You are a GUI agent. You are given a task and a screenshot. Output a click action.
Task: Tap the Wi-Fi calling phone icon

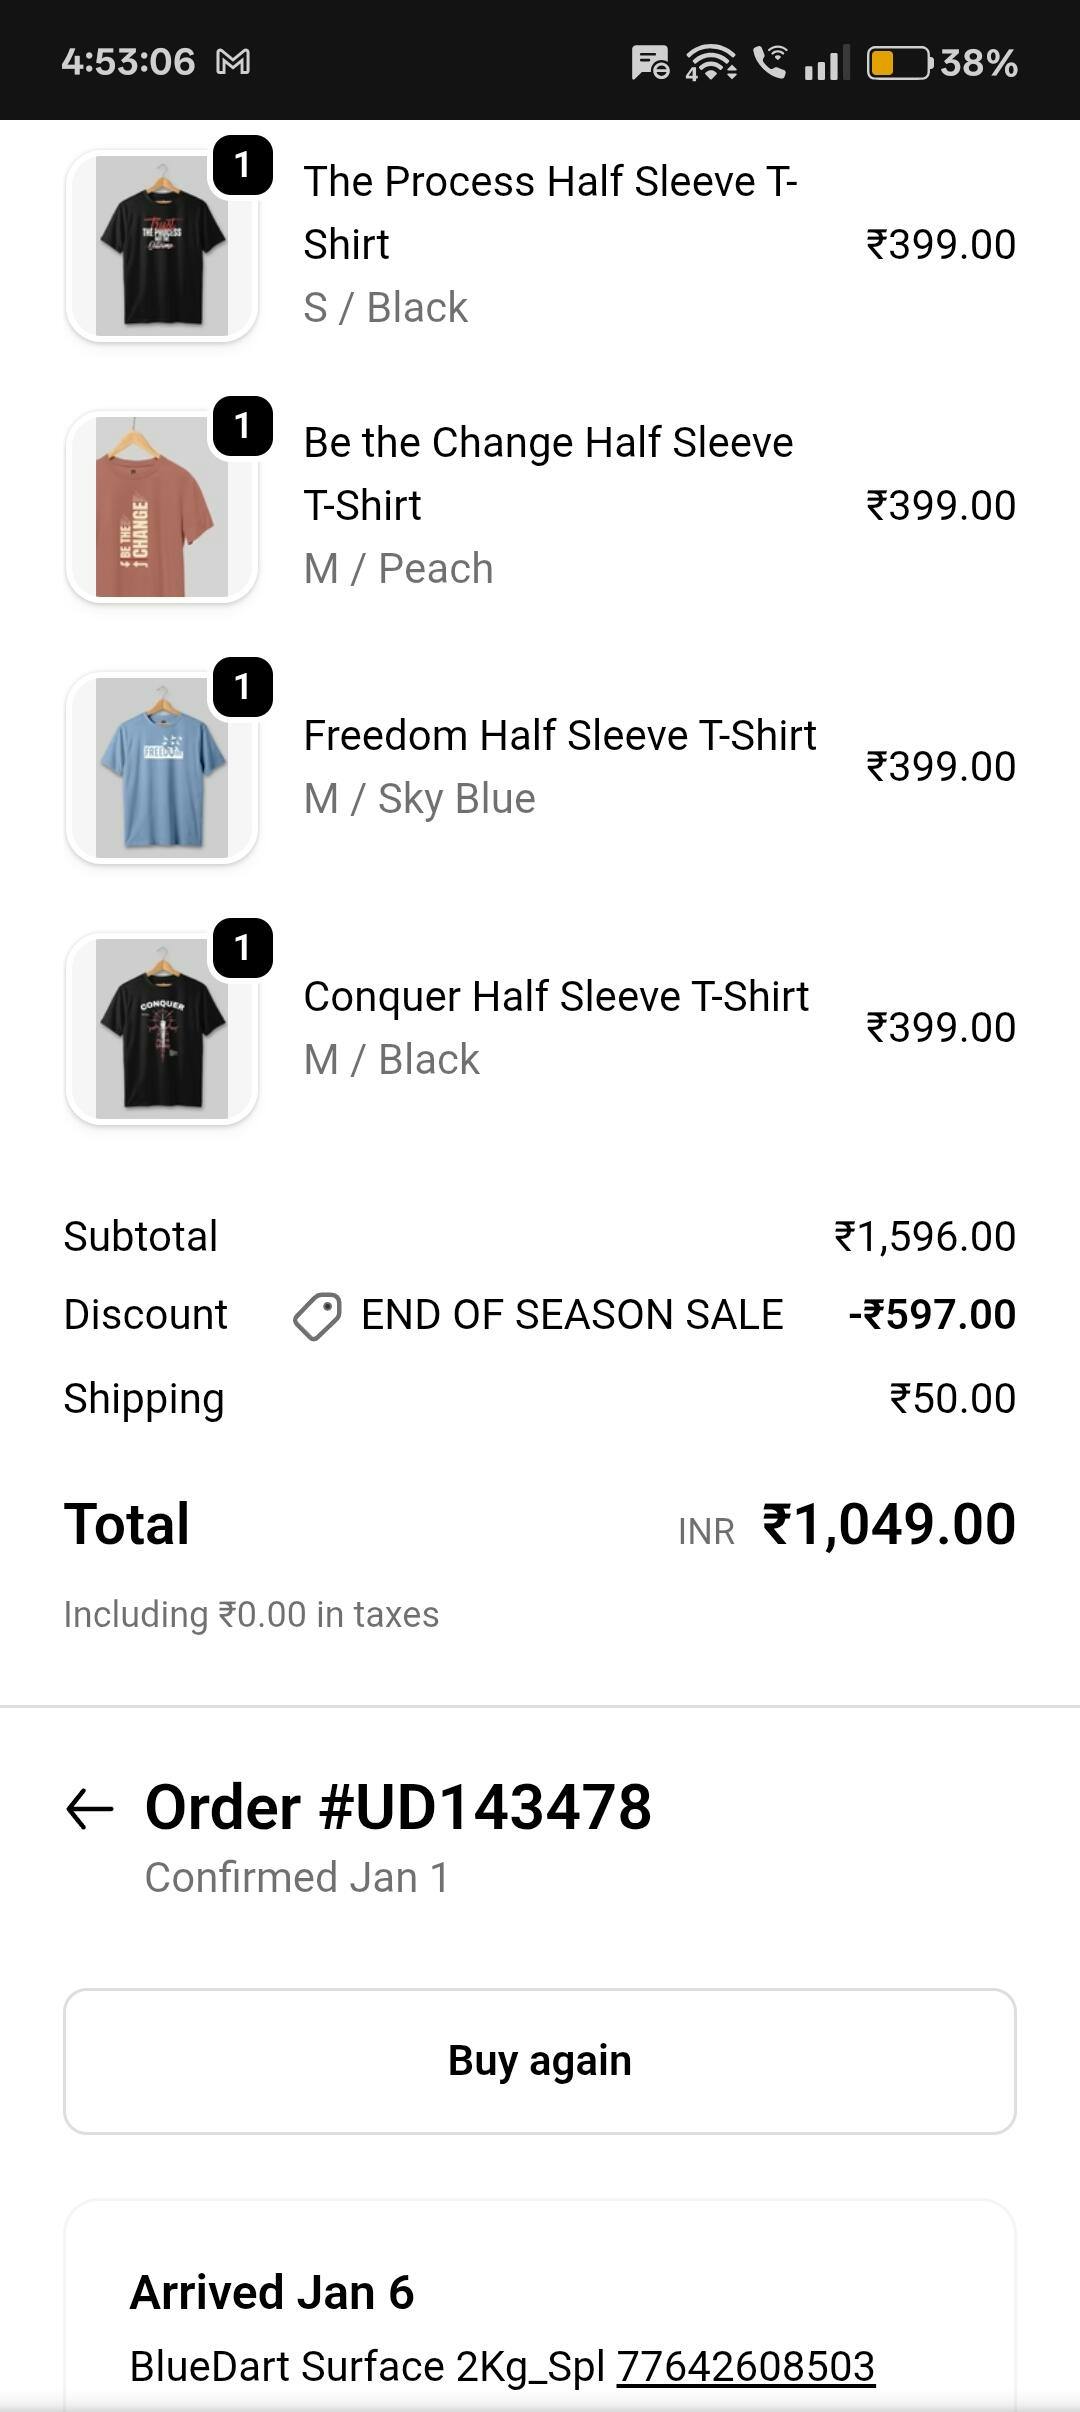(x=770, y=62)
